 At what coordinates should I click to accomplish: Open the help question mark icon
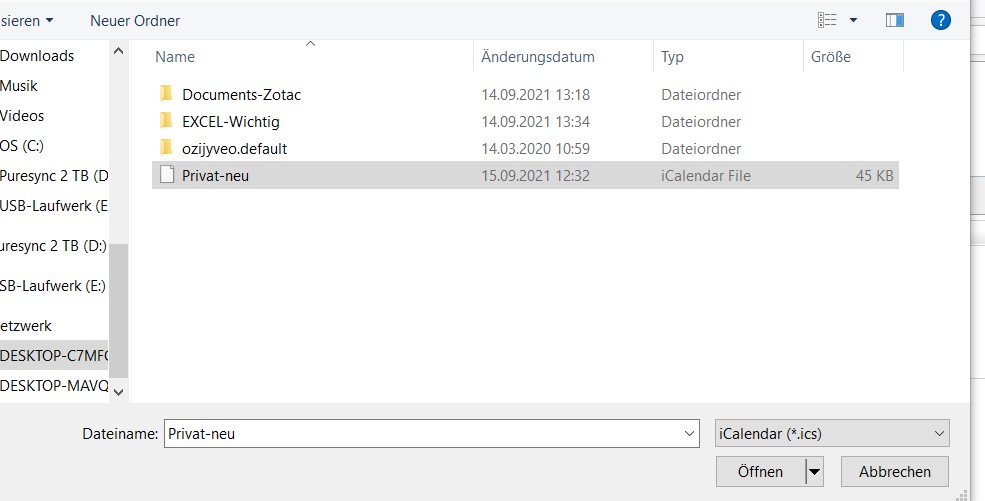click(940, 20)
